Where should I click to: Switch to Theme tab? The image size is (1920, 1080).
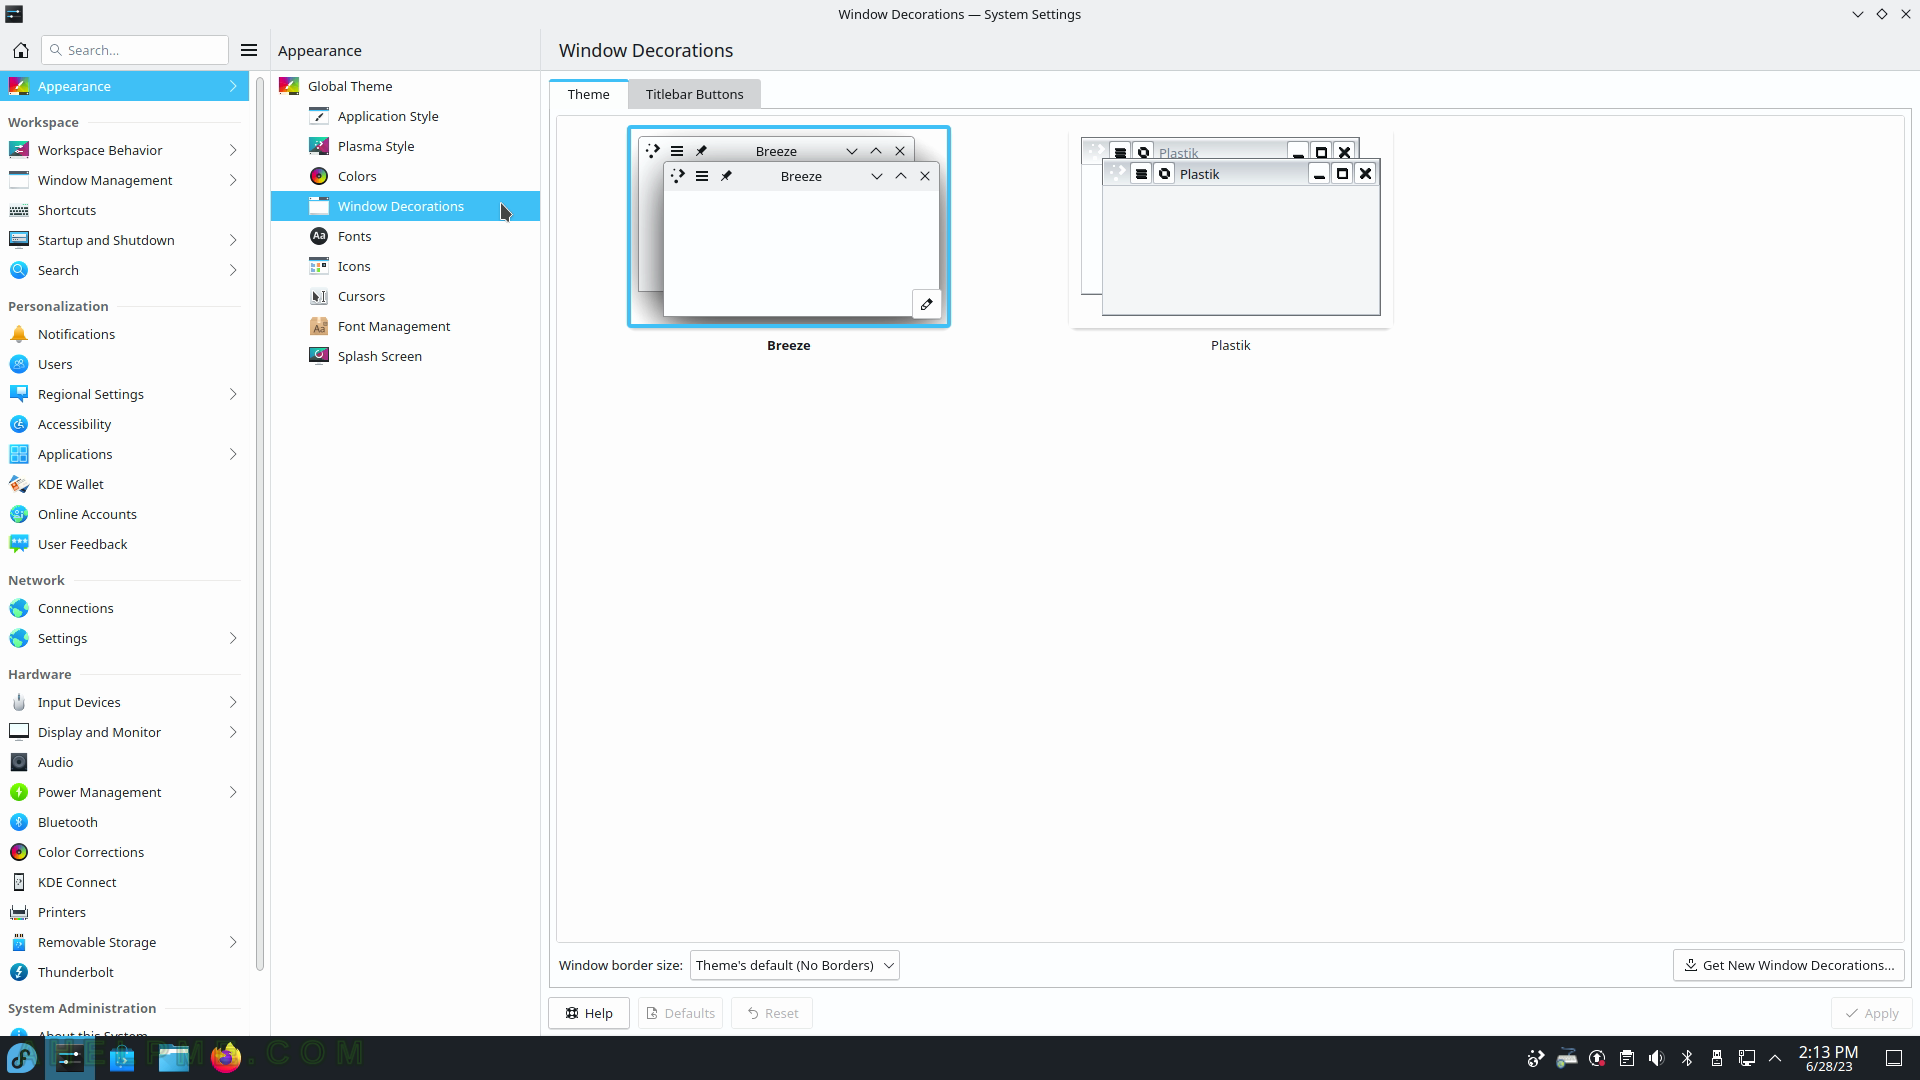pos(588,94)
